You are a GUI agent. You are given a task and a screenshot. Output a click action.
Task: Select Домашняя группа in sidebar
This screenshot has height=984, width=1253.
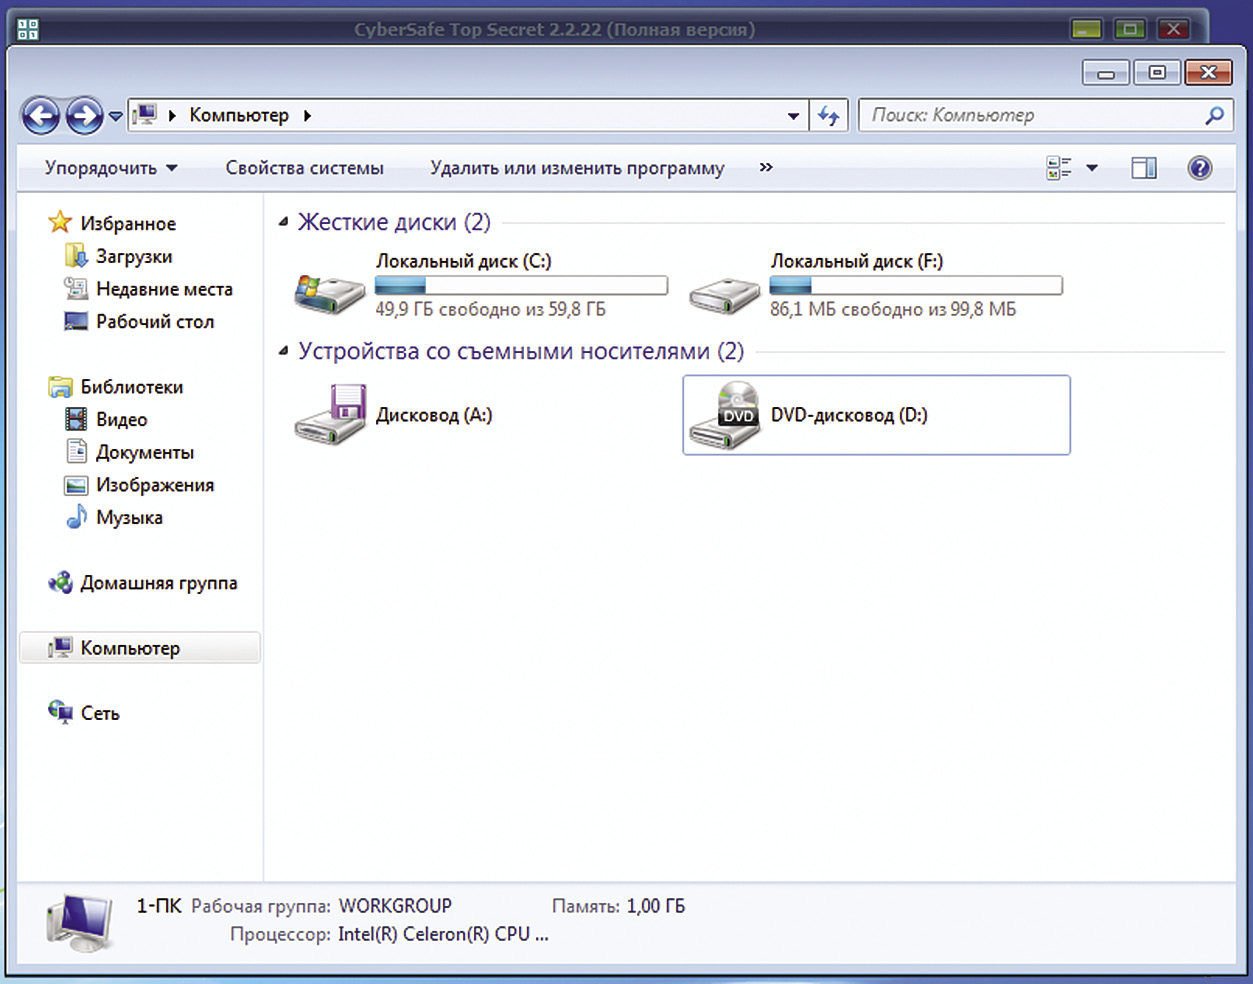click(159, 583)
